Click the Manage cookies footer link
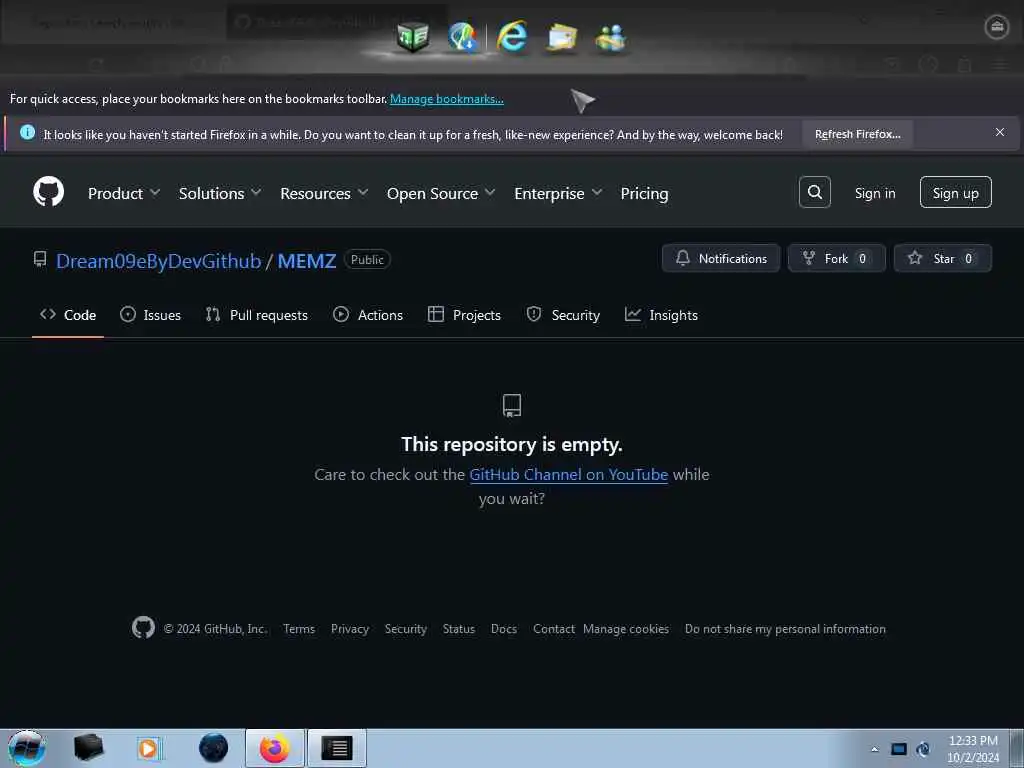The height and width of the screenshot is (768, 1024). click(626, 628)
